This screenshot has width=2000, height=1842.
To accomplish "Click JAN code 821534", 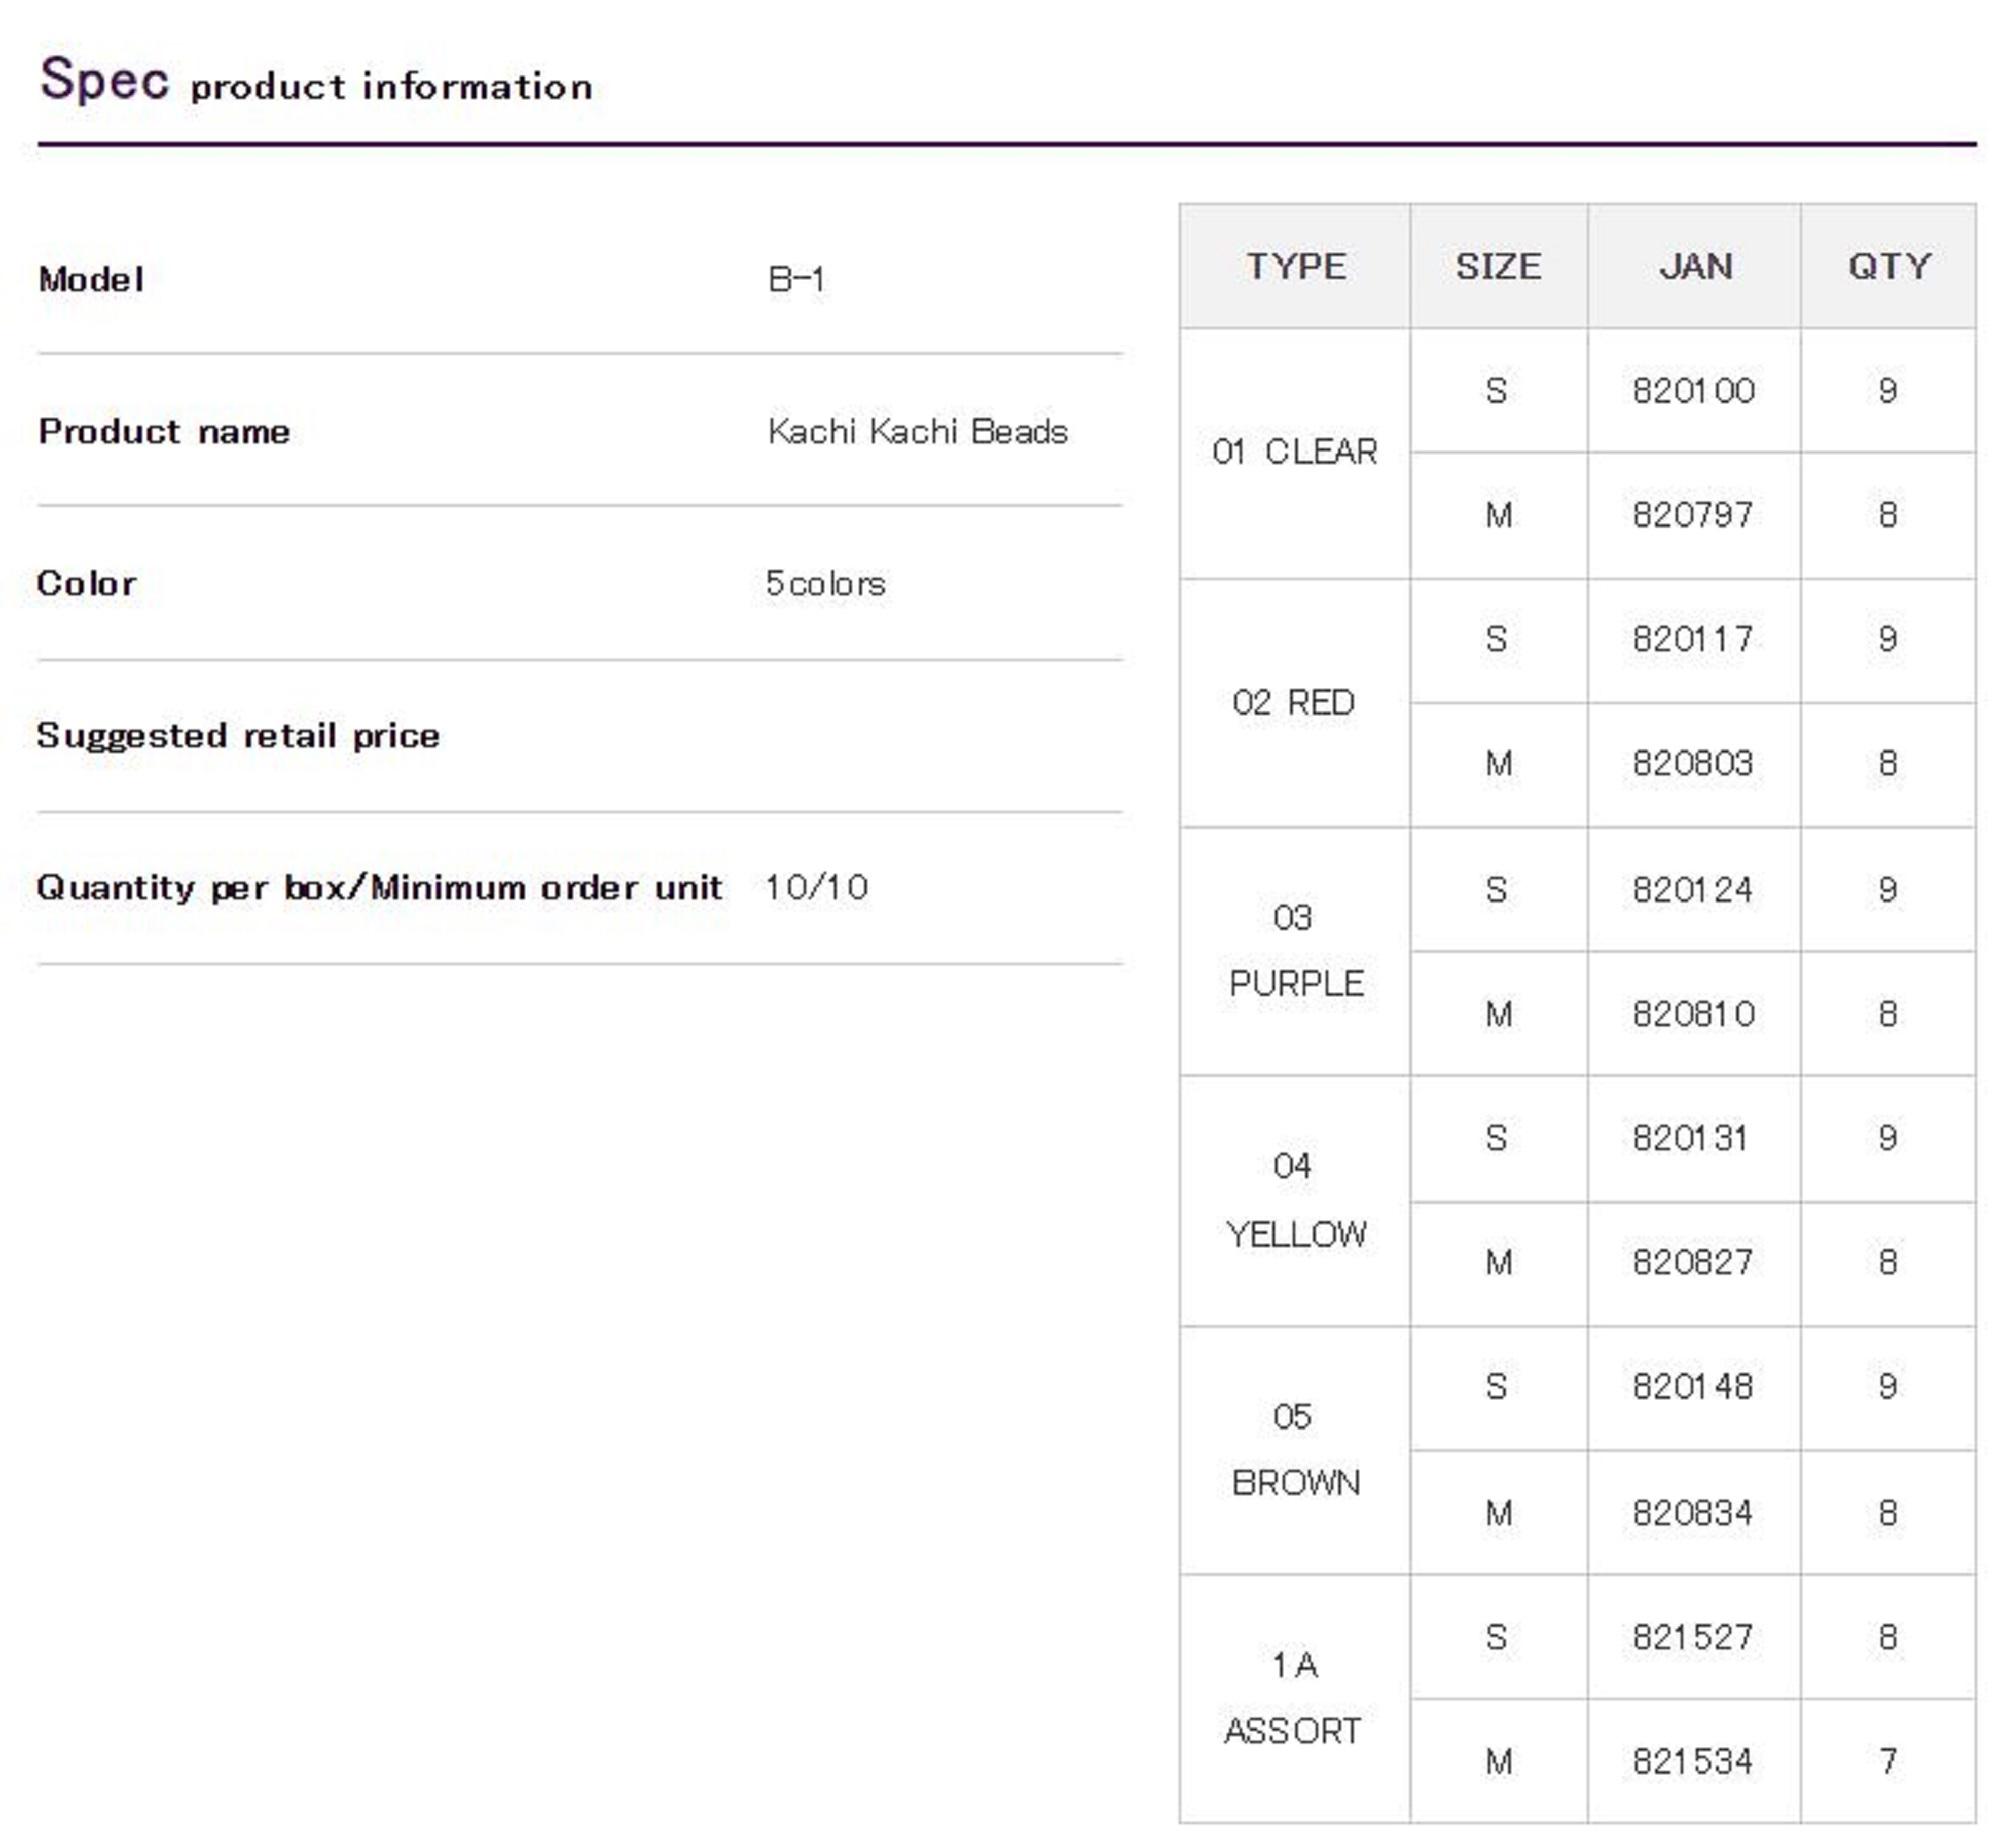I will coord(1693,1761).
